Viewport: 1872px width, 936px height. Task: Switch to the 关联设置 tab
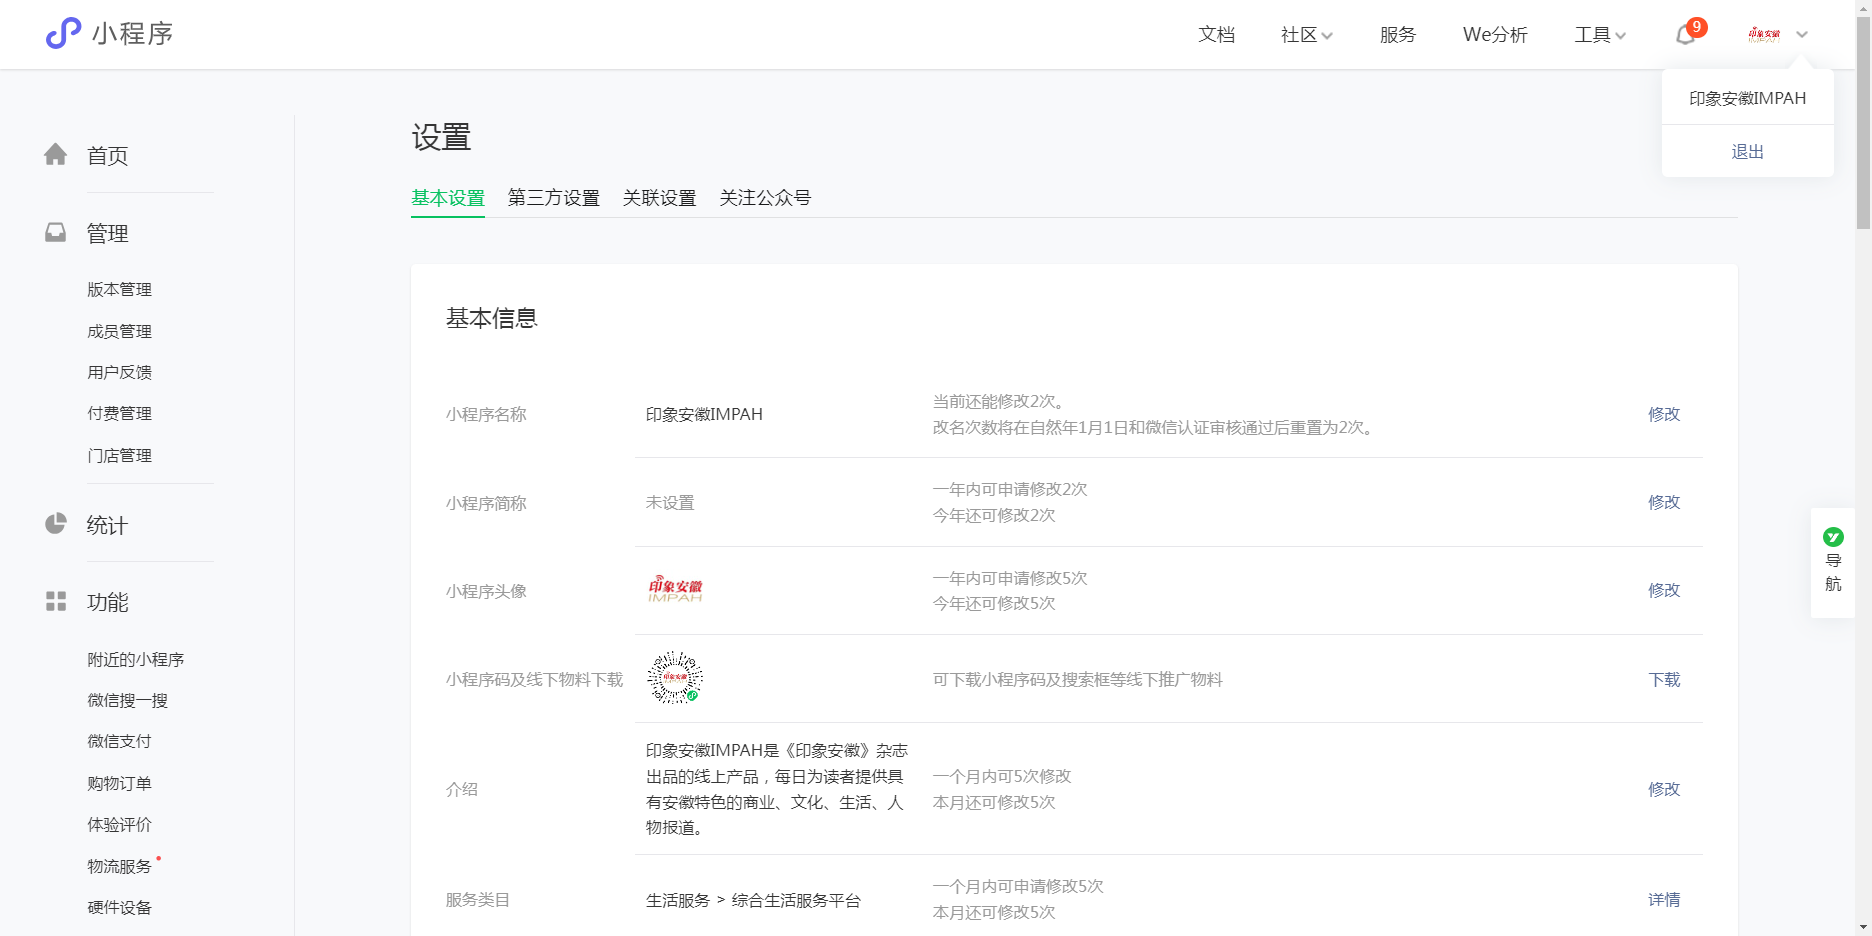pyautogui.click(x=660, y=198)
